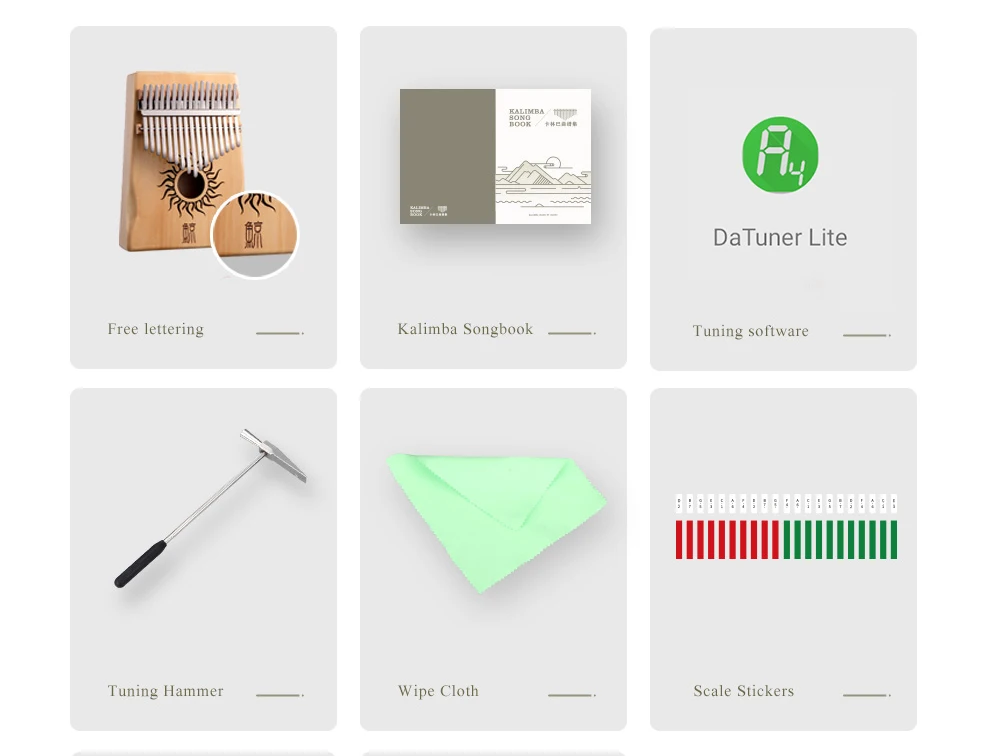Click the Wipe Cloth caption text
This screenshot has height=756, width=990.
point(438,691)
